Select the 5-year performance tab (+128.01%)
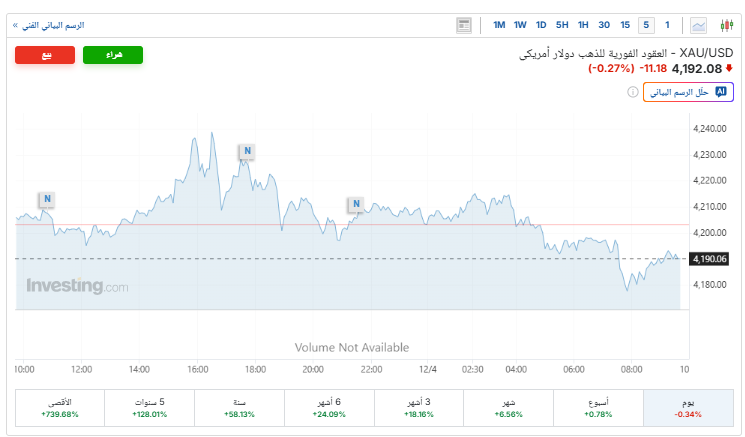745x437 pixels. click(149, 407)
